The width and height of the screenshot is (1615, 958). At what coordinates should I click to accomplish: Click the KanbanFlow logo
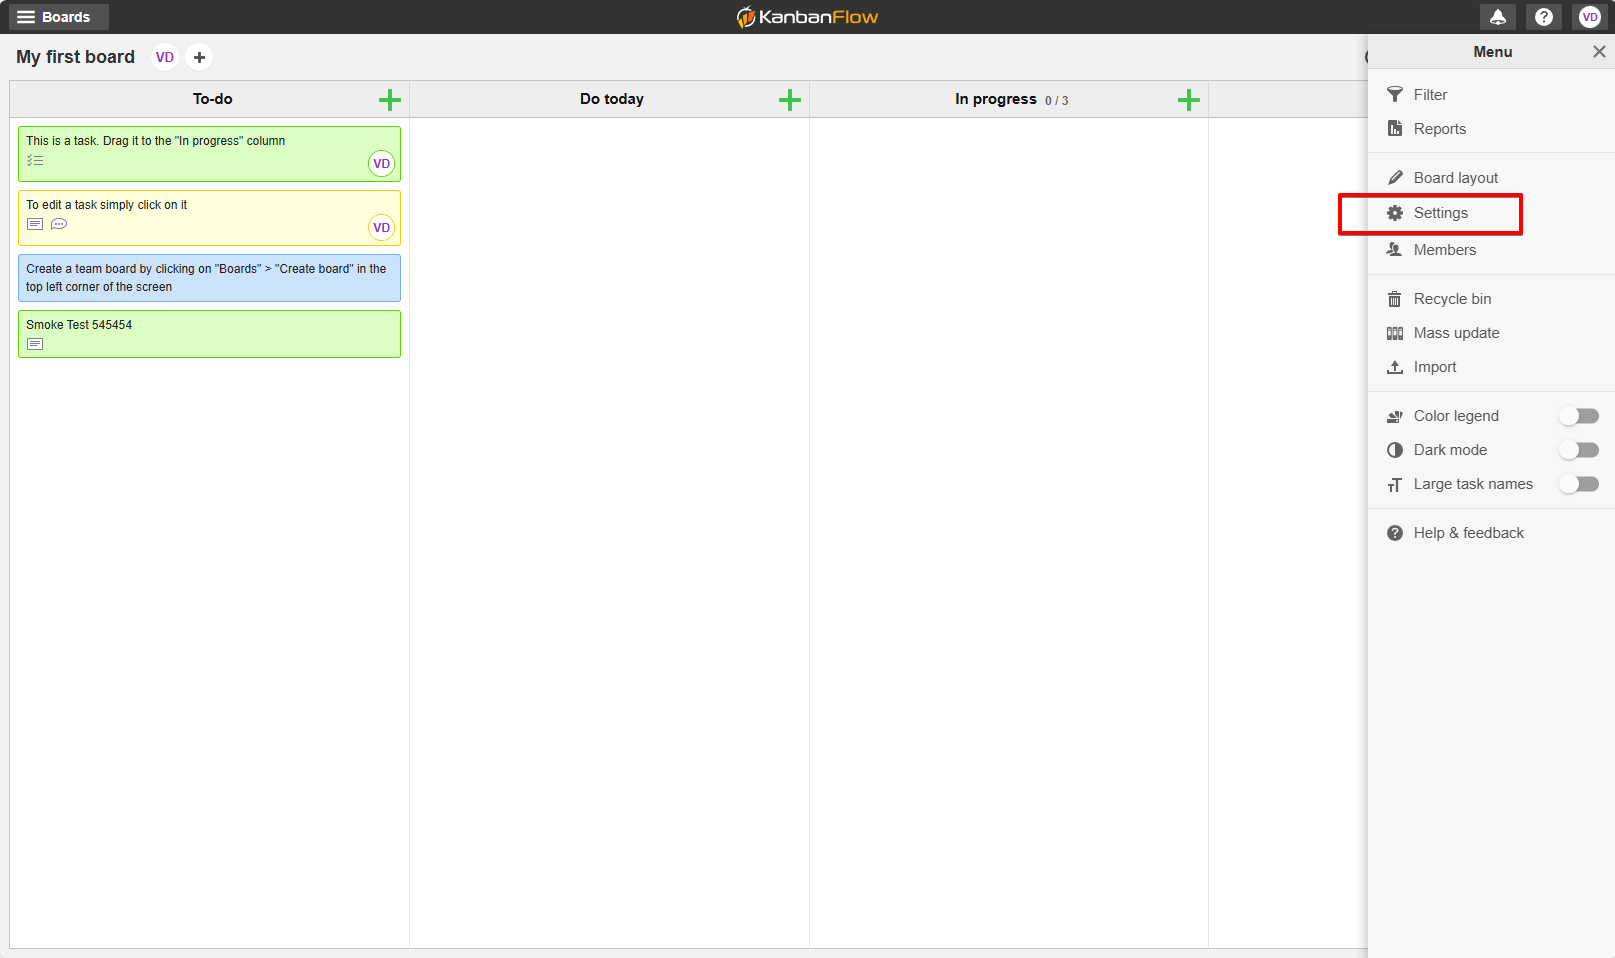click(806, 17)
